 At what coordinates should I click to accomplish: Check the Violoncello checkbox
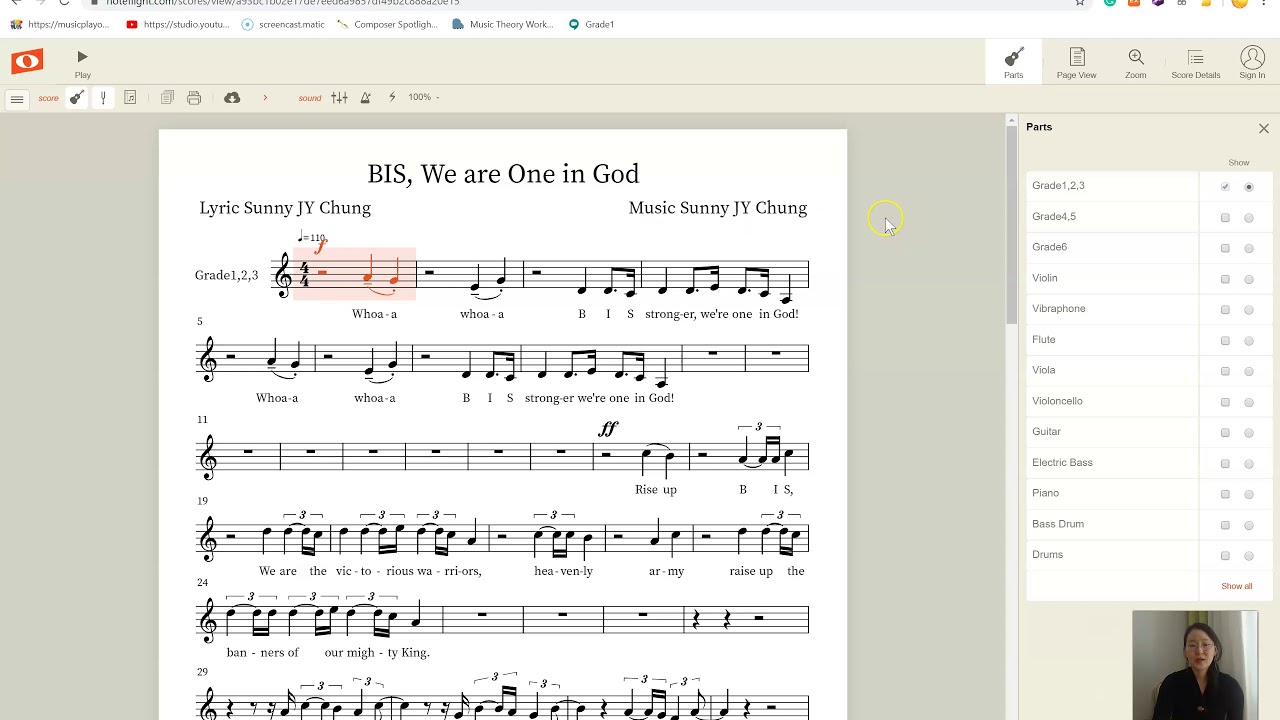coord(1225,402)
